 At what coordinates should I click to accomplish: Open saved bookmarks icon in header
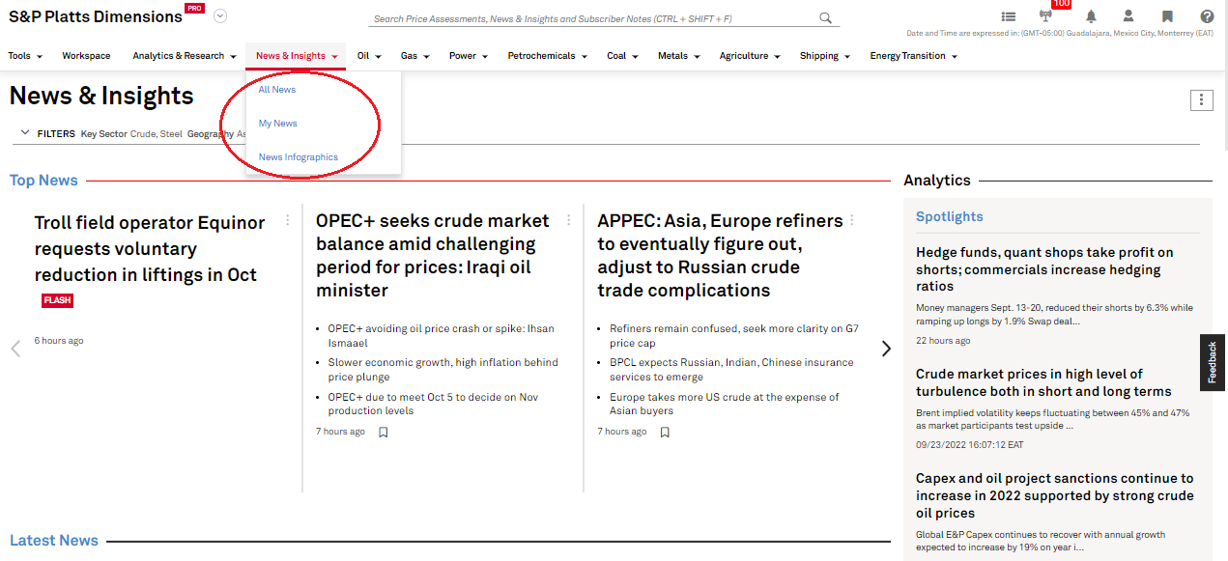pyautogui.click(x=1167, y=17)
